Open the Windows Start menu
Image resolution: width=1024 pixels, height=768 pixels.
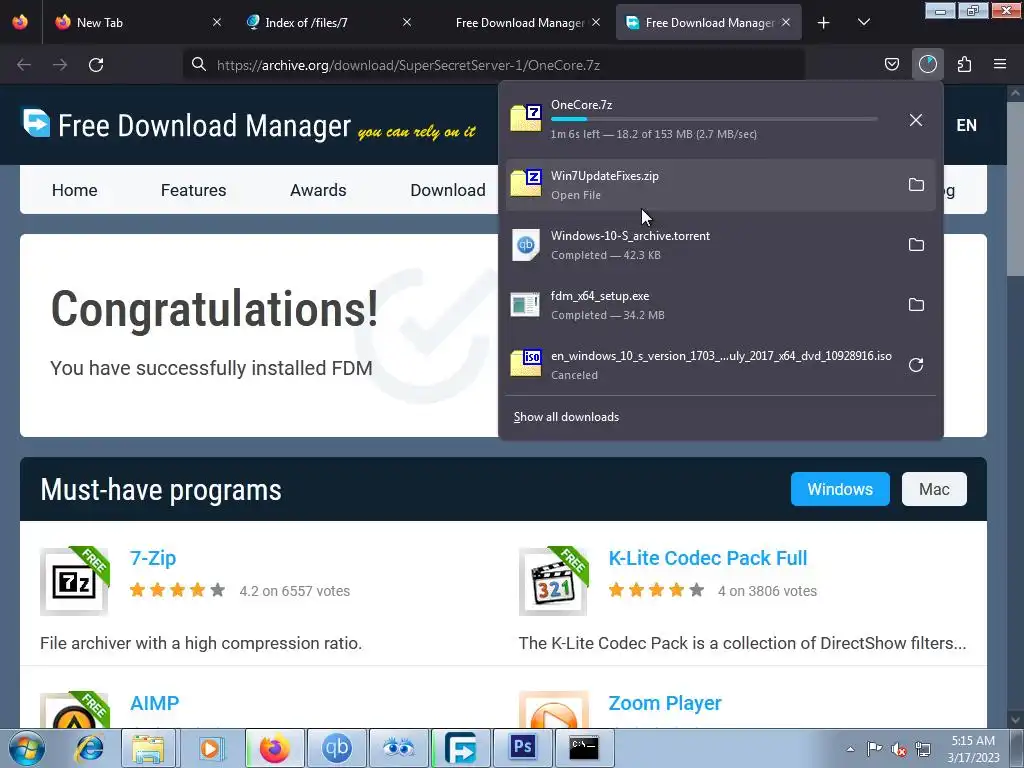click(x=27, y=748)
